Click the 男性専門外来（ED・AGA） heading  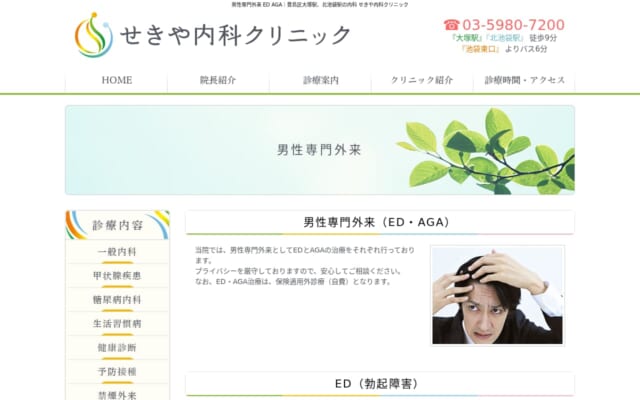(x=380, y=222)
